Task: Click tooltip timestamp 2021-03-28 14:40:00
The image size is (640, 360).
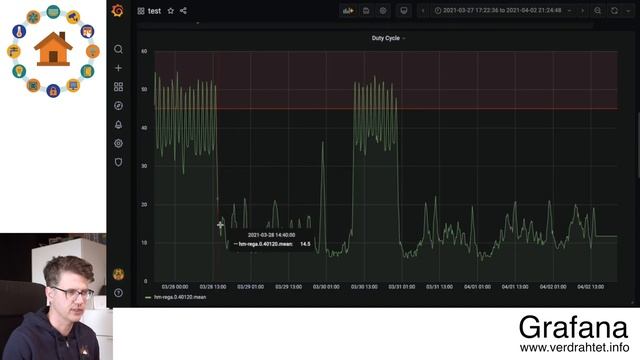Action: point(271,235)
